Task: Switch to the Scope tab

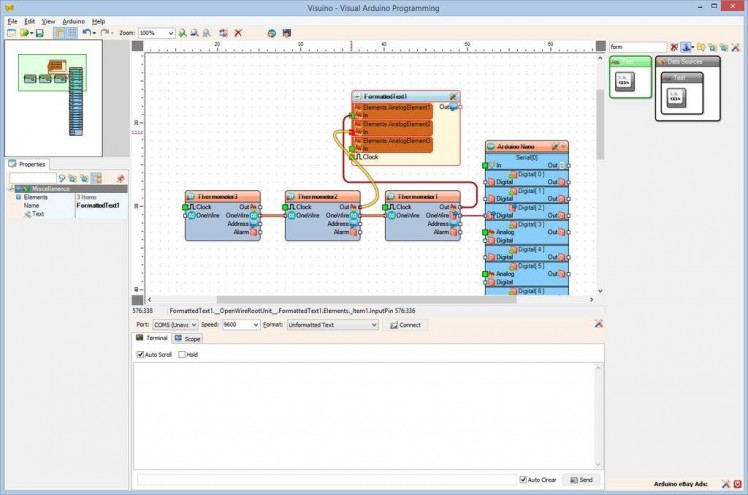Action: 187,339
